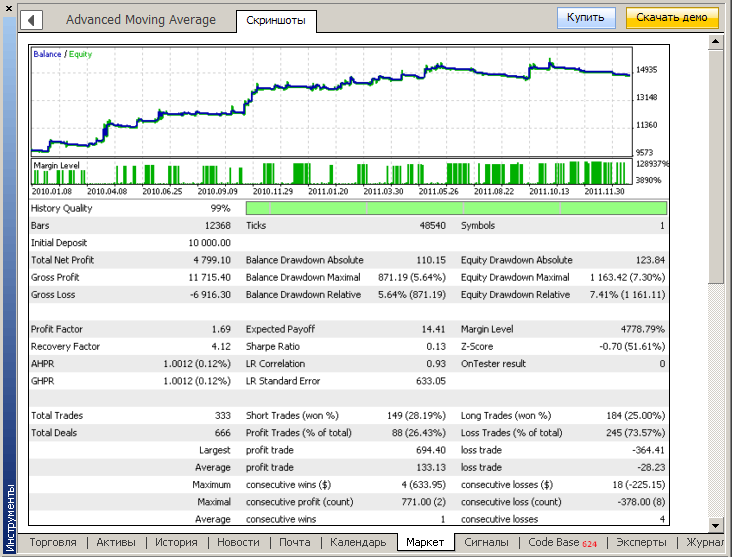Open the Advanced Moving Average tab

(141, 20)
